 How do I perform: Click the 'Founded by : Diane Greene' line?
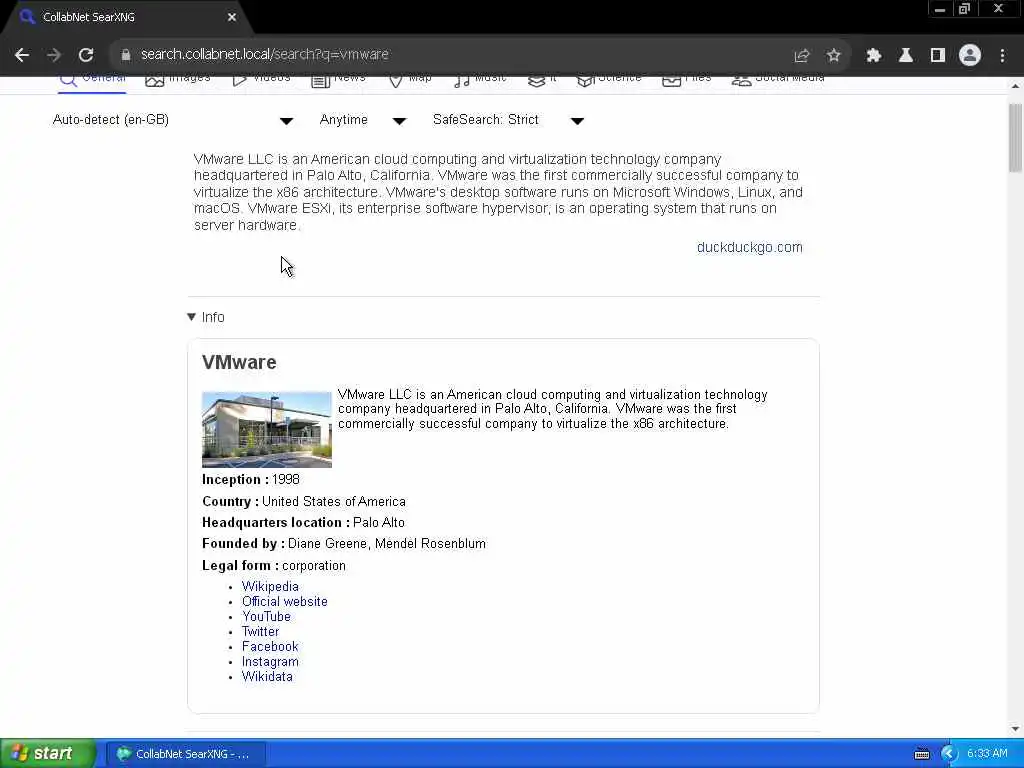pyautogui.click(x=344, y=544)
